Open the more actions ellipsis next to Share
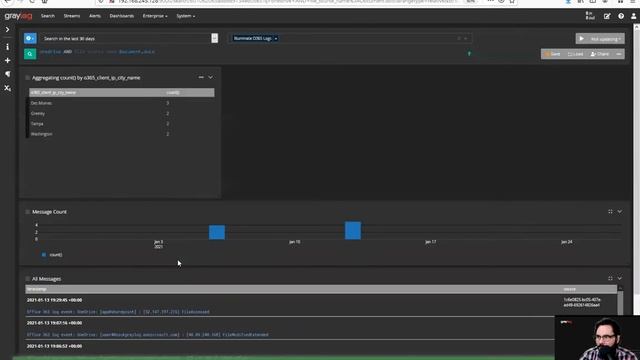The image size is (640, 360). pyautogui.click(x=619, y=54)
